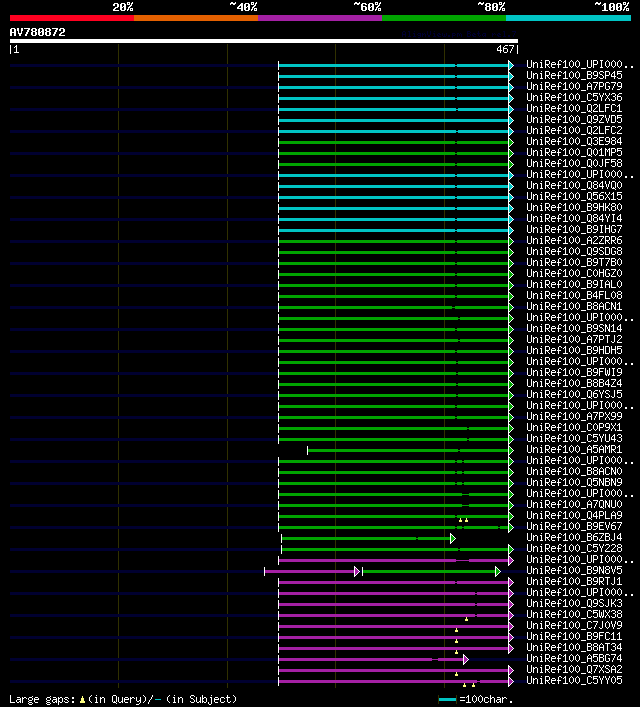Select hit label UniRef100_Q01MP5
This screenshot has height=707, width=640.
[x=574, y=152]
